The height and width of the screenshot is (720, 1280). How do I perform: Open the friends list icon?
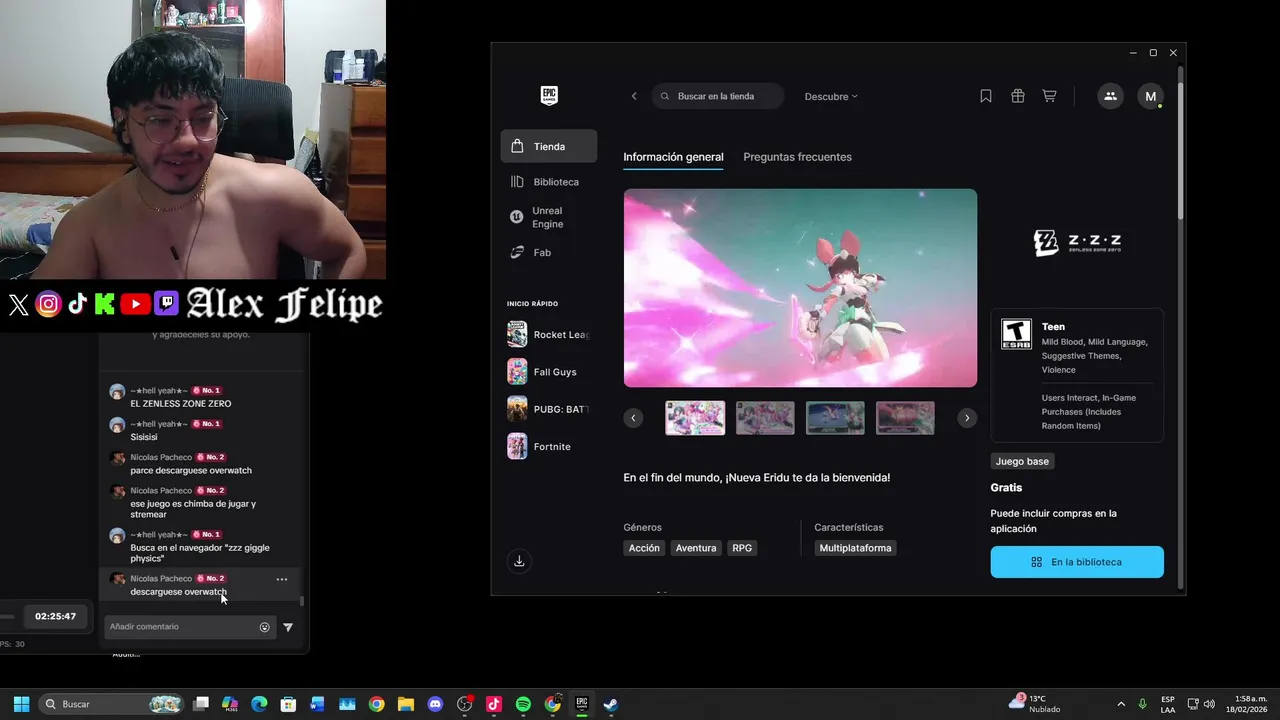1110,96
